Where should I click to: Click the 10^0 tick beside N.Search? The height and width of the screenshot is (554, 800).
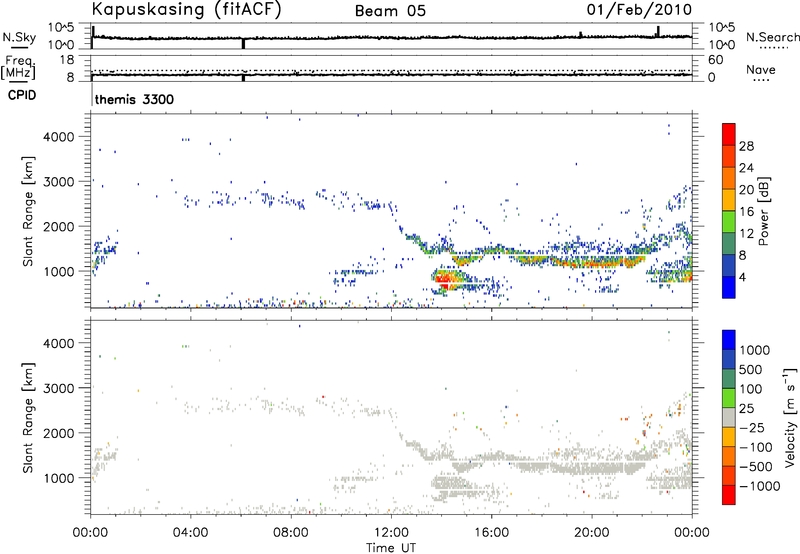721,45
